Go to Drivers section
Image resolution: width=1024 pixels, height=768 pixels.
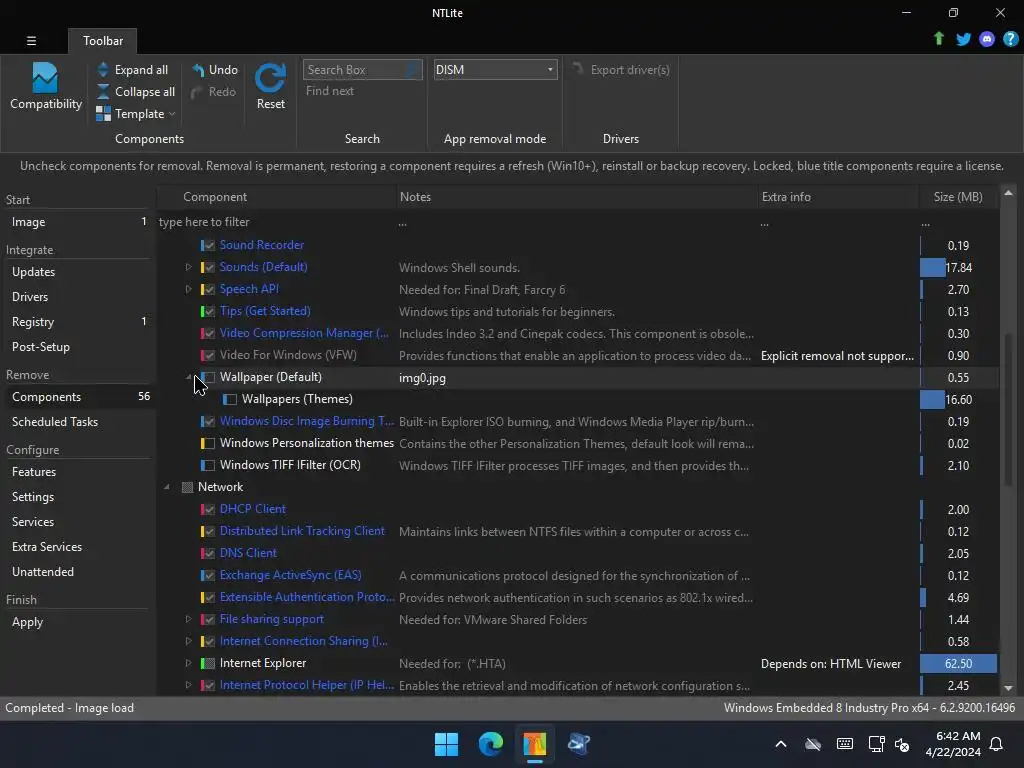(78, 296)
